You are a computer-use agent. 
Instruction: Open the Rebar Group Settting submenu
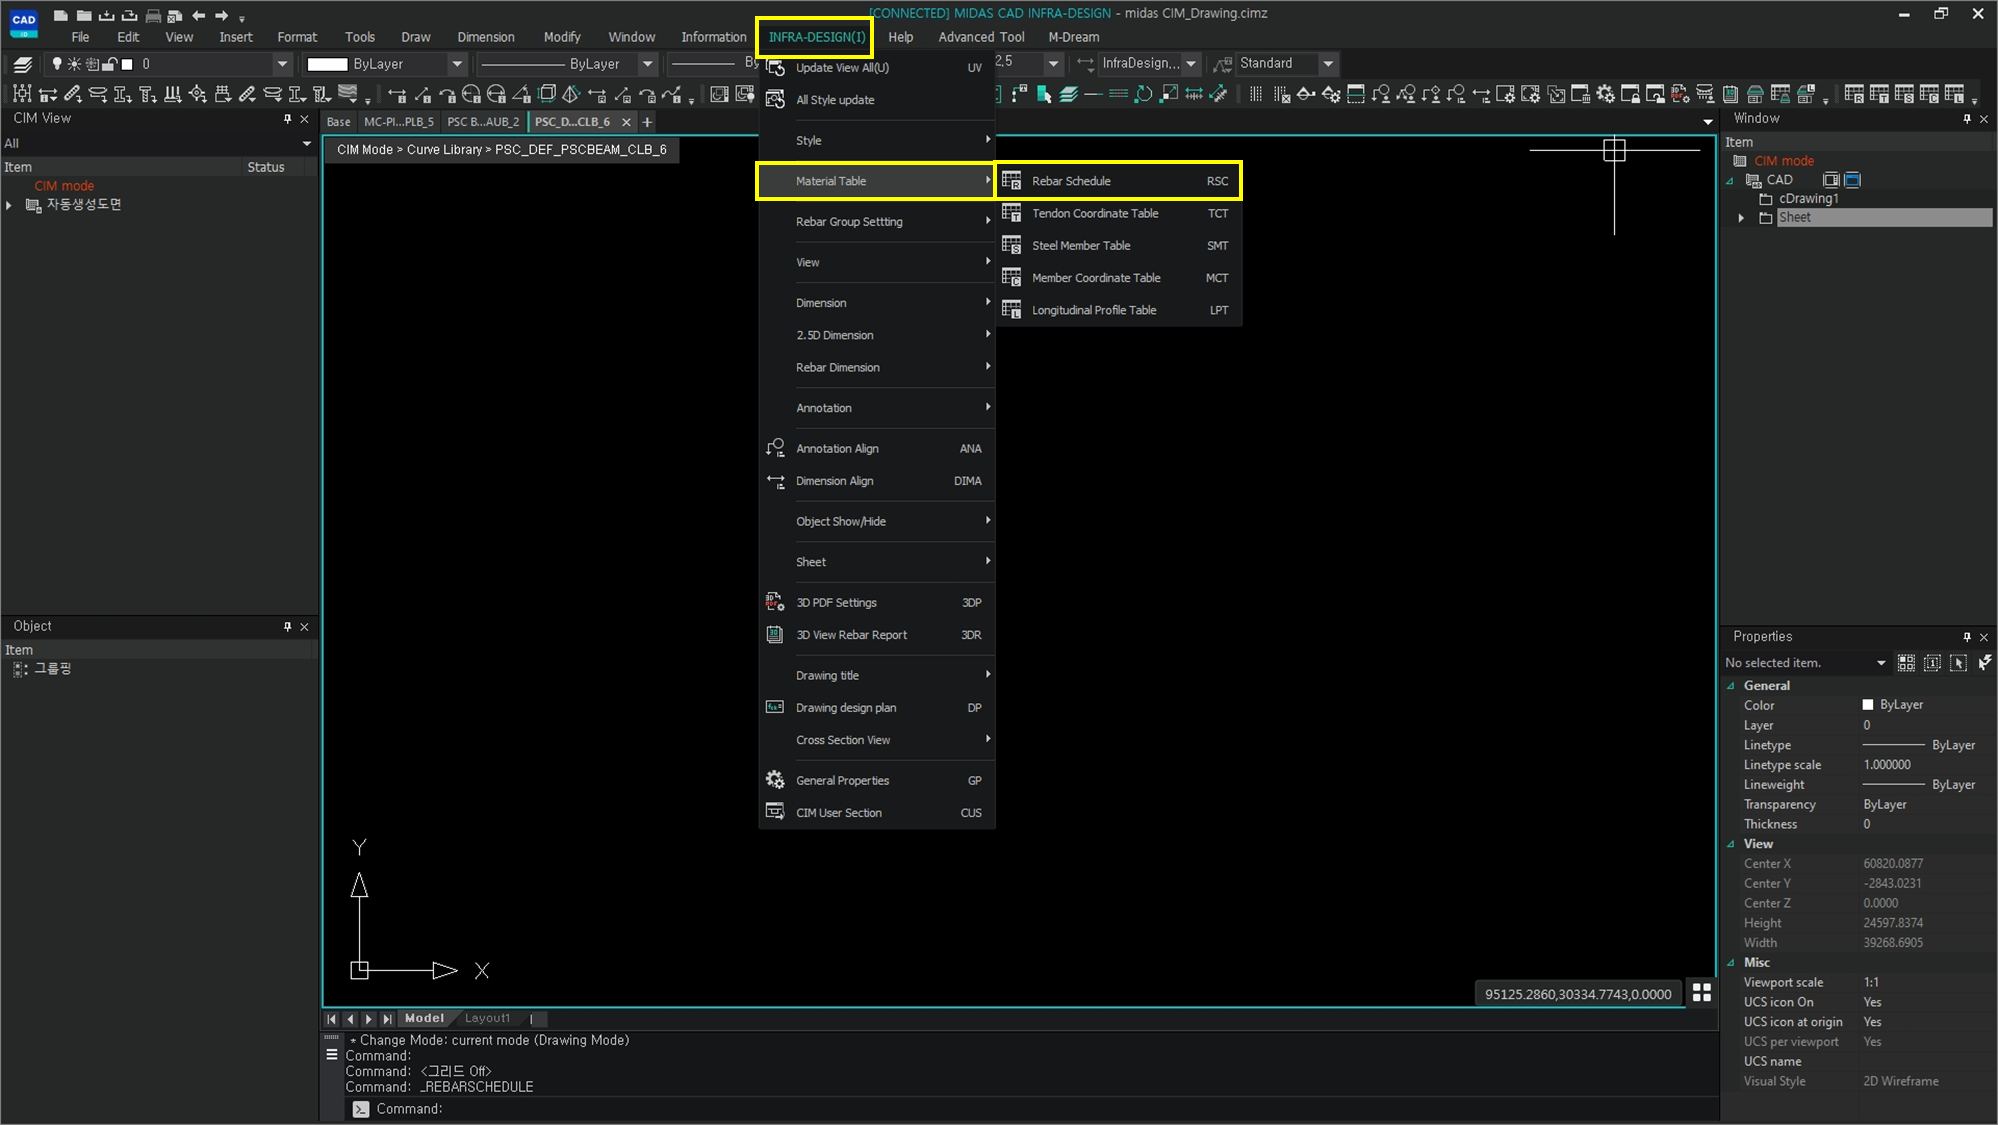[877, 221]
